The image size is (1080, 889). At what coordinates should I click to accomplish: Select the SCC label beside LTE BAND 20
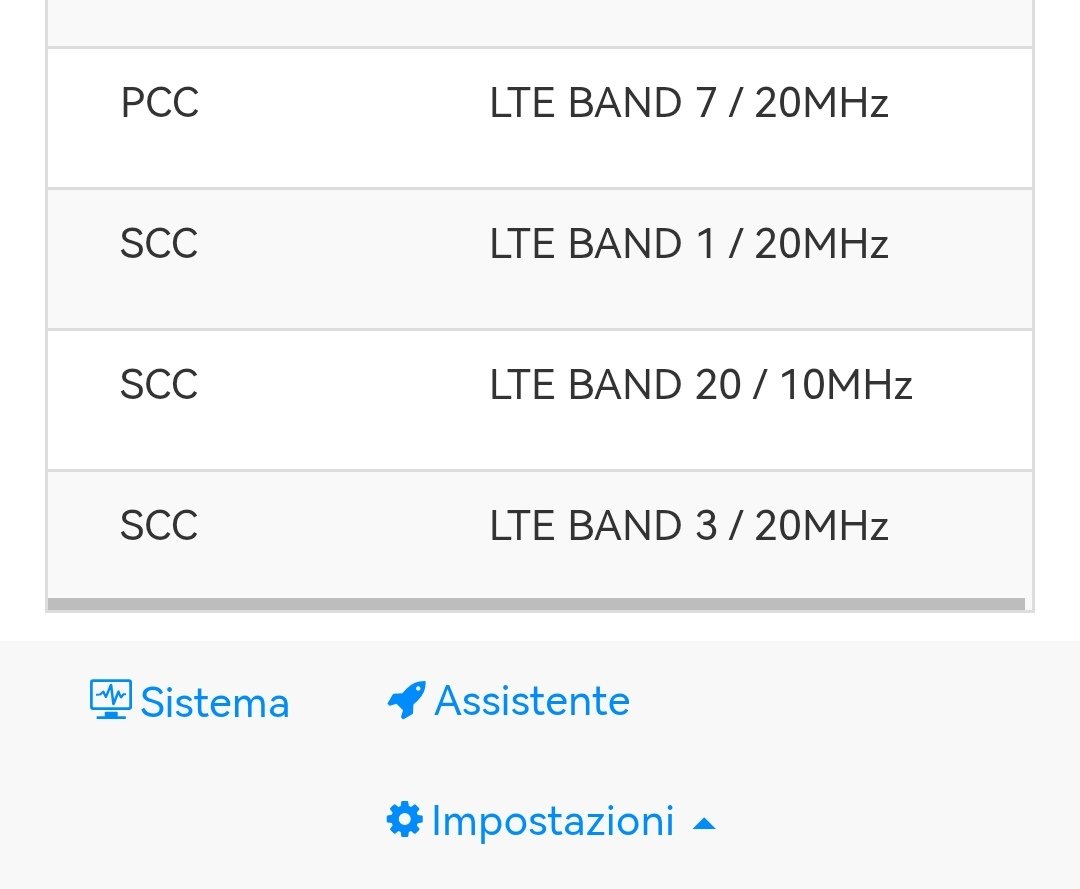point(159,385)
